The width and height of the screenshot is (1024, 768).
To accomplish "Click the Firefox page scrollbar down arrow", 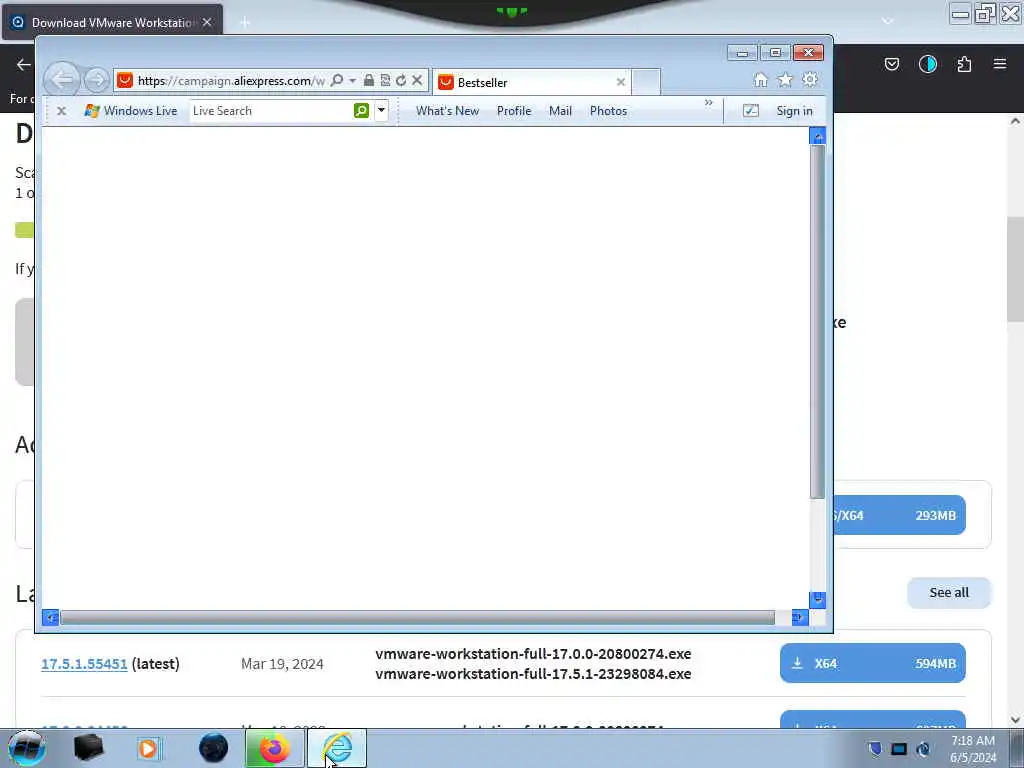I will click(x=1016, y=720).
